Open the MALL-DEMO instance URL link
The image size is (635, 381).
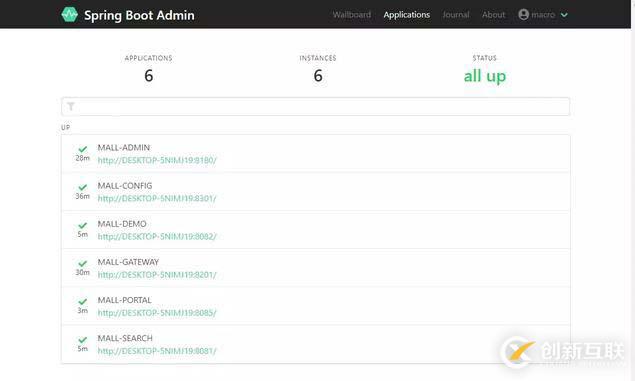tap(157, 236)
